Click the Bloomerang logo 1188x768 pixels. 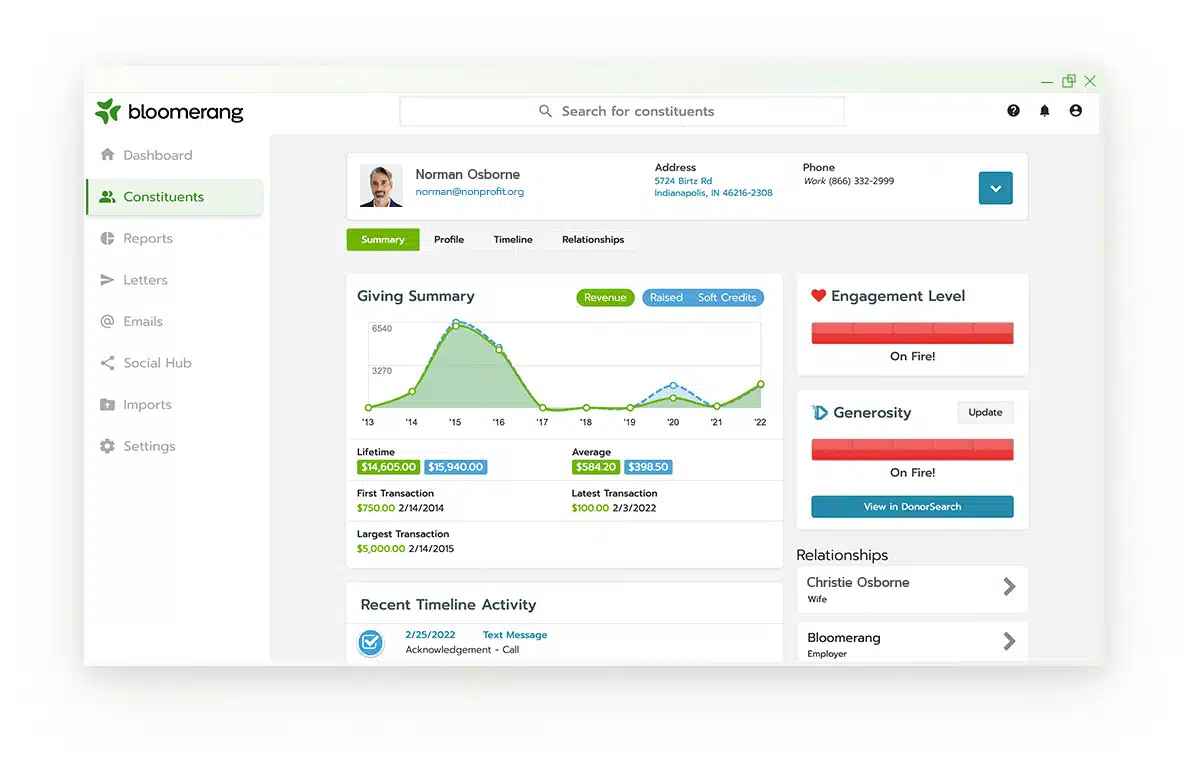pyautogui.click(x=169, y=111)
